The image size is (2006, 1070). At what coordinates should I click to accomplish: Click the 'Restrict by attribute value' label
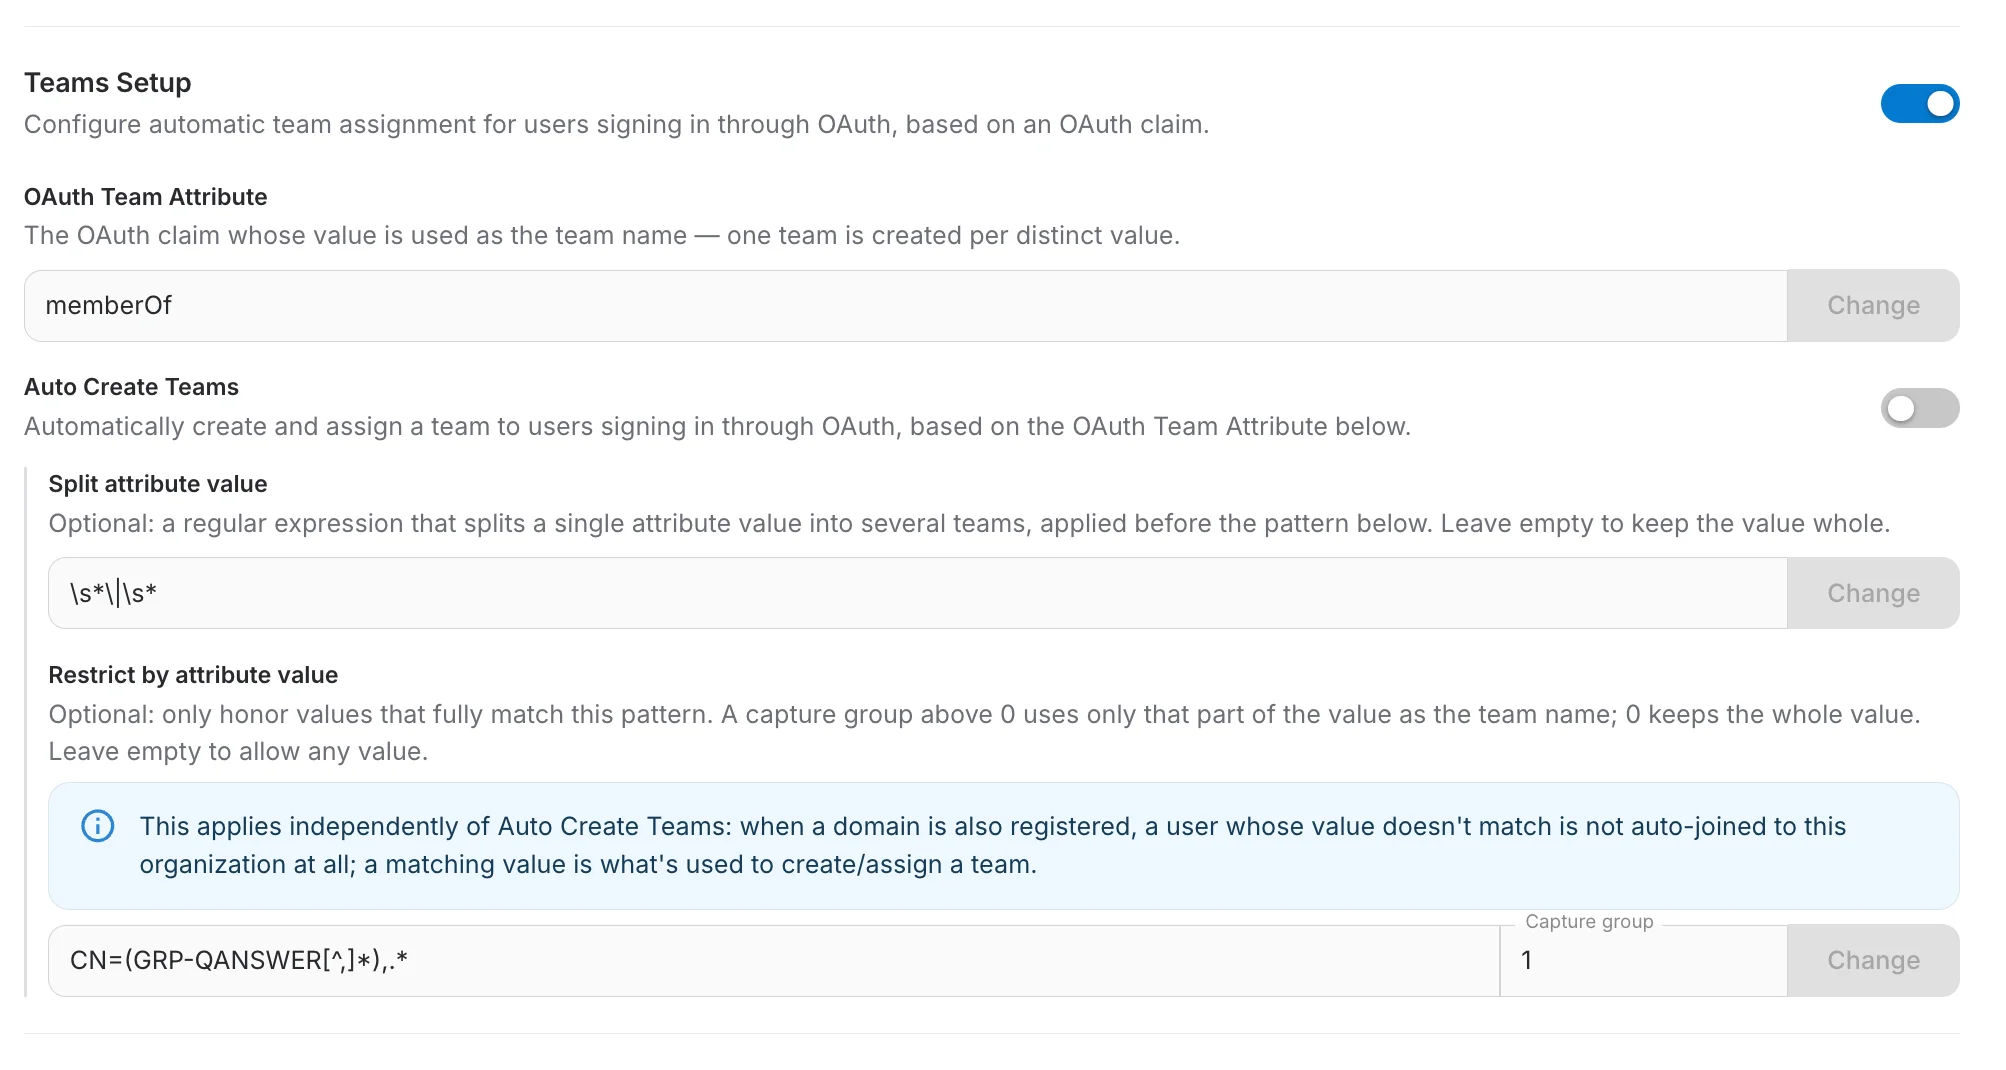click(x=193, y=675)
